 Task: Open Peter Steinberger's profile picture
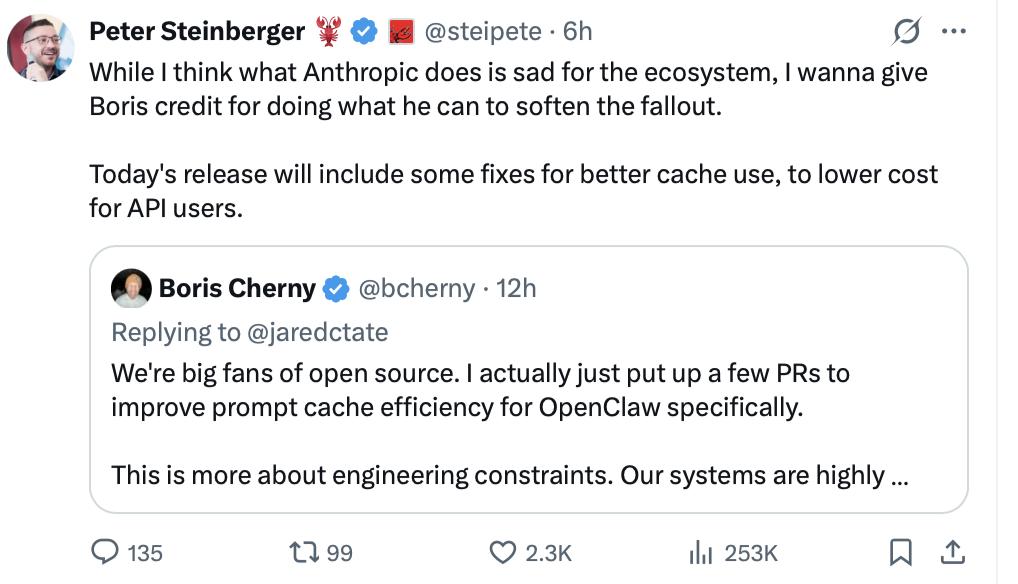[x=41, y=47]
